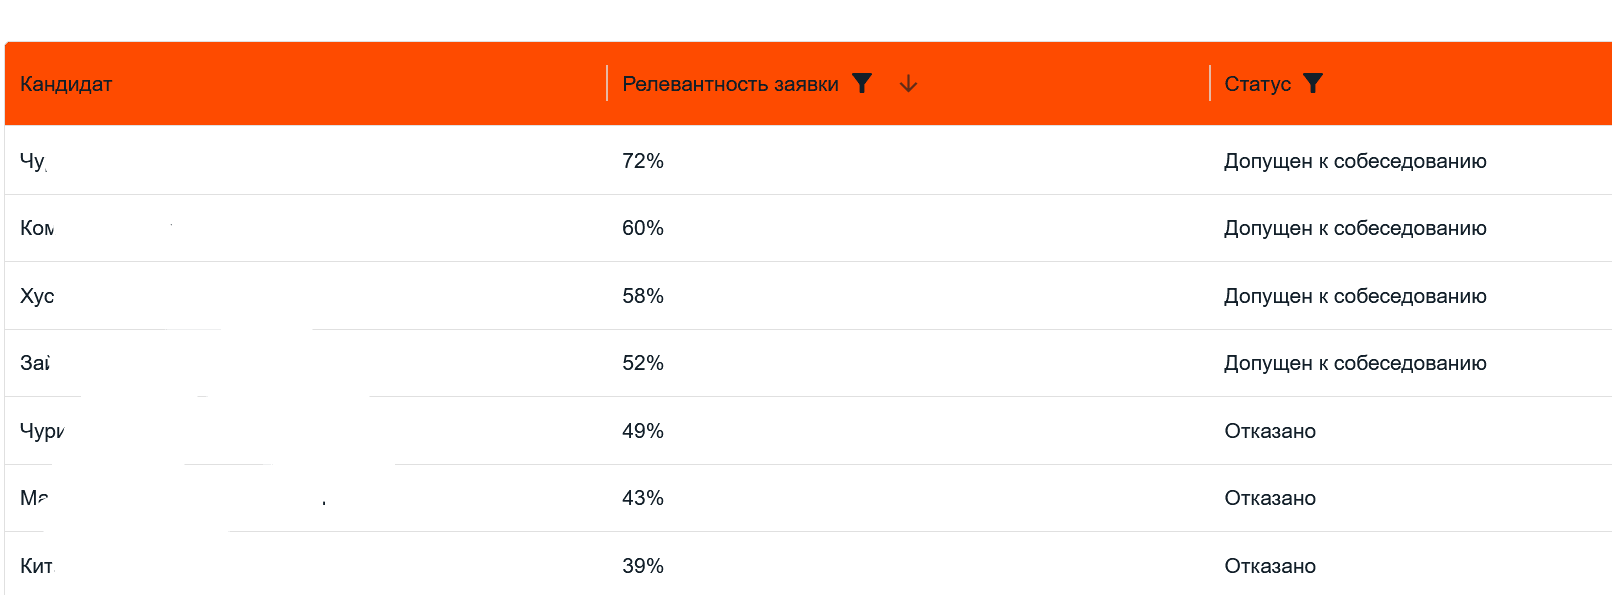Toggle descending sort arrow on relevance column
This screenshot has width=1612, height=601.
[x=908, y=84]
